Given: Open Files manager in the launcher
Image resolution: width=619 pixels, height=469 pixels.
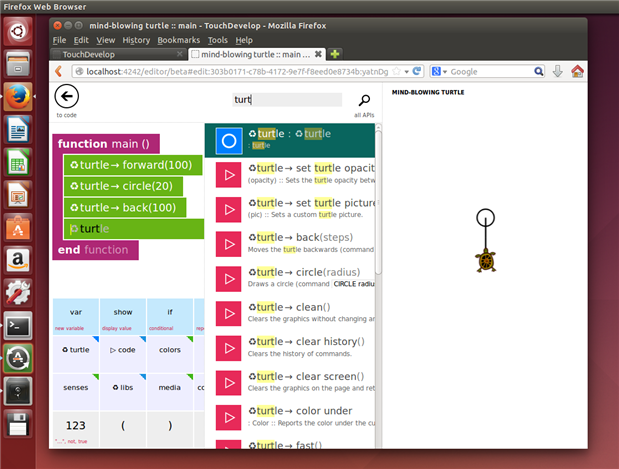Looking at the screenshot, I should [x=18, y=64].
